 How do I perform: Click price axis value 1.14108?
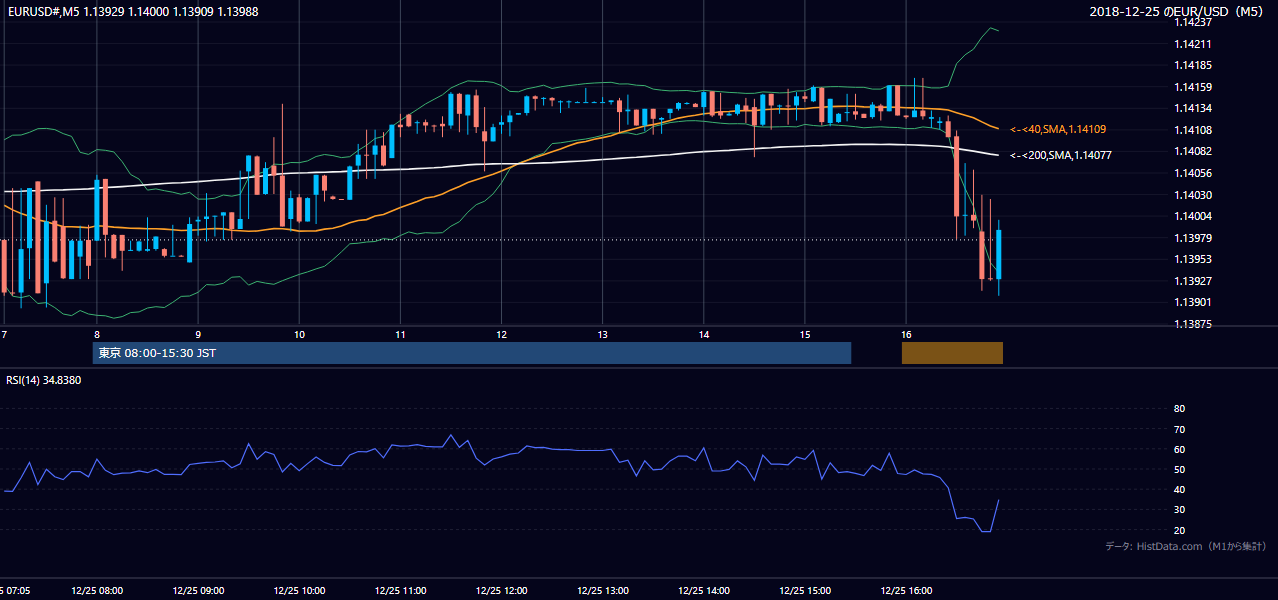(x=1193, y=130)
